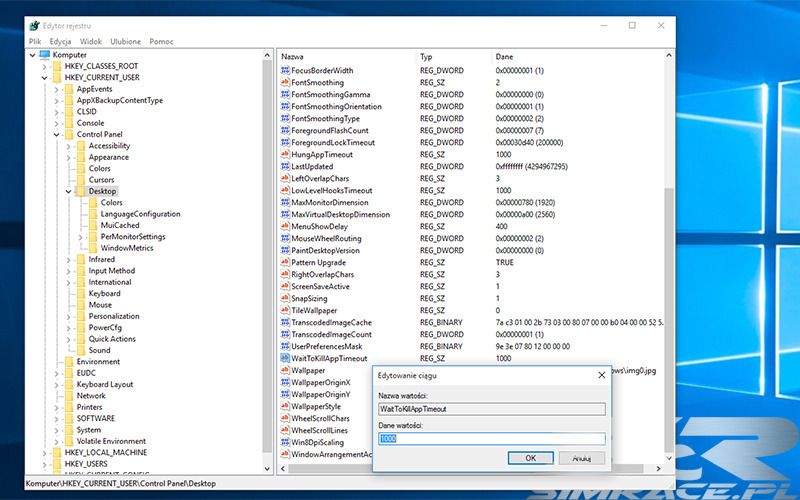Collapse the Control Panel tree node
Viewport: 800px width, 500px height.
pos(56,134)
